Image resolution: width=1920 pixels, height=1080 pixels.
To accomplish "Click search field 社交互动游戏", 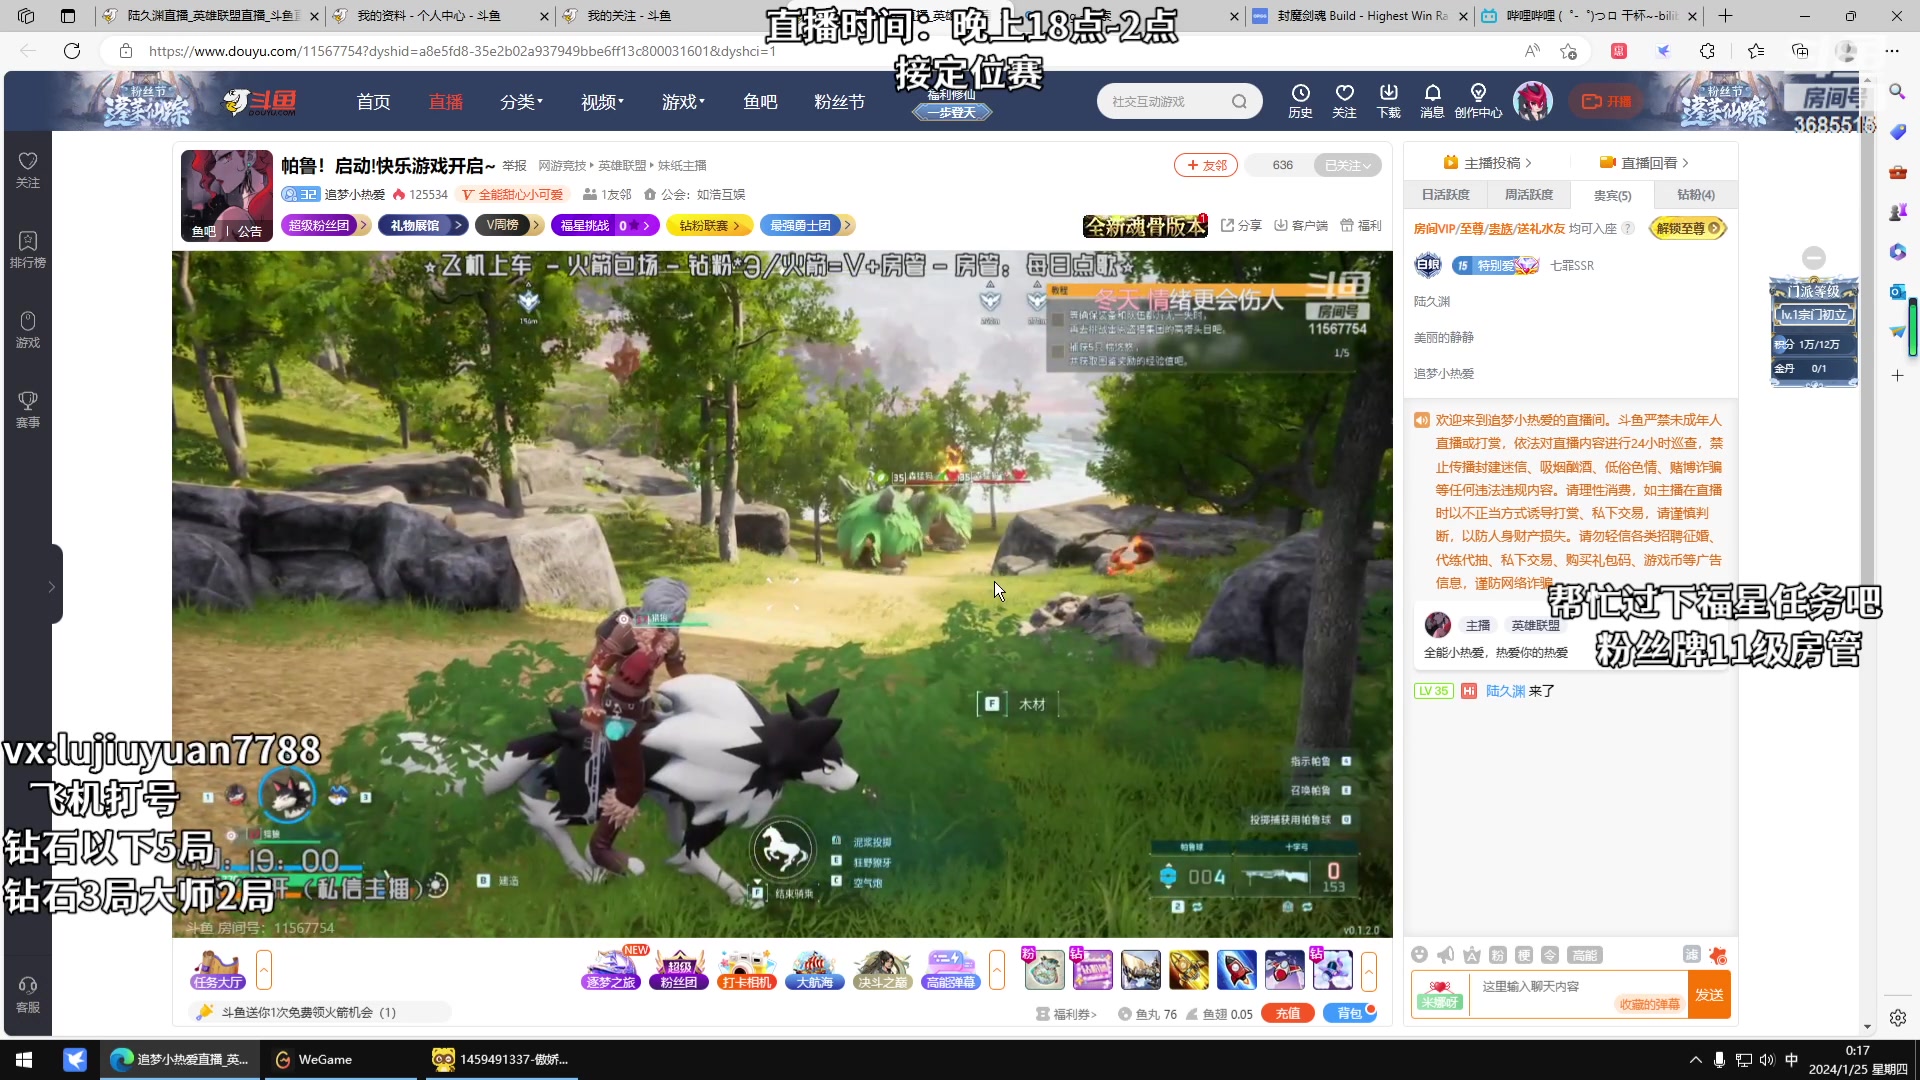I will tap(1165, 101).
